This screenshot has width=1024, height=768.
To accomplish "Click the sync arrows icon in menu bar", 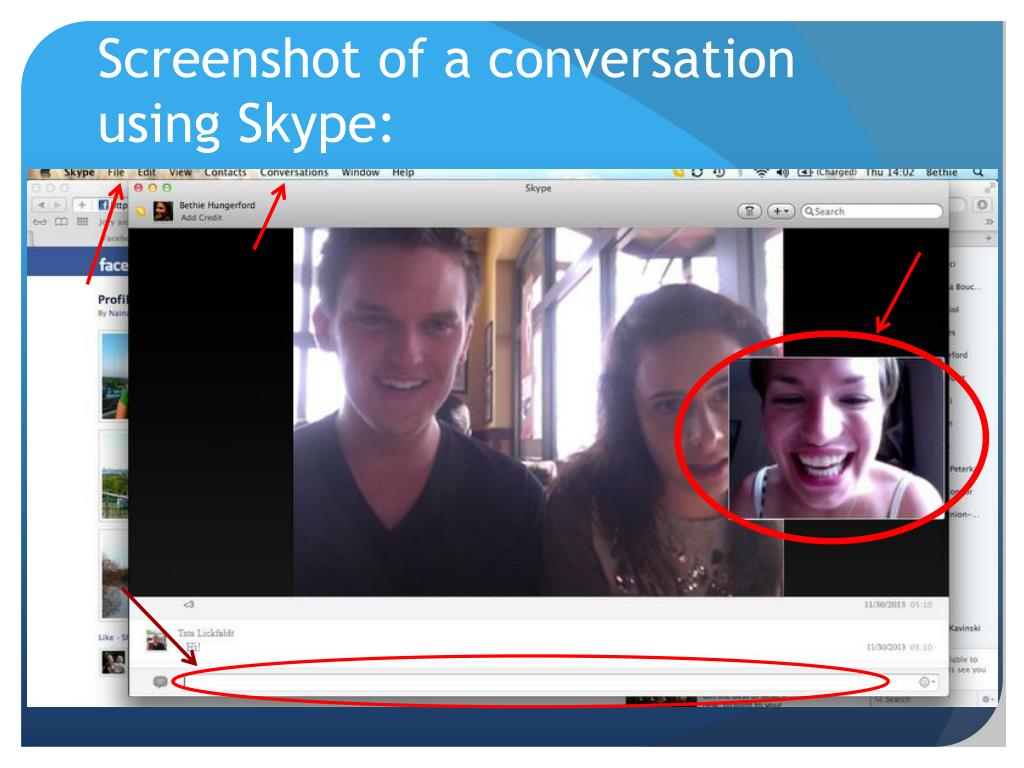I will coord(697,172).
